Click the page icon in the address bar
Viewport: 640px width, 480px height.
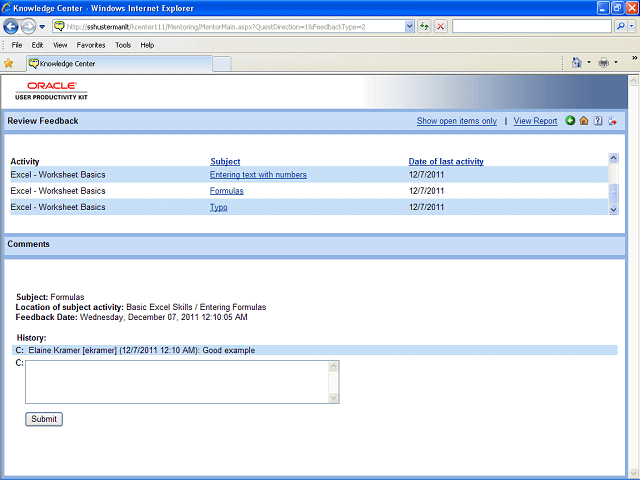coord(60,27)
